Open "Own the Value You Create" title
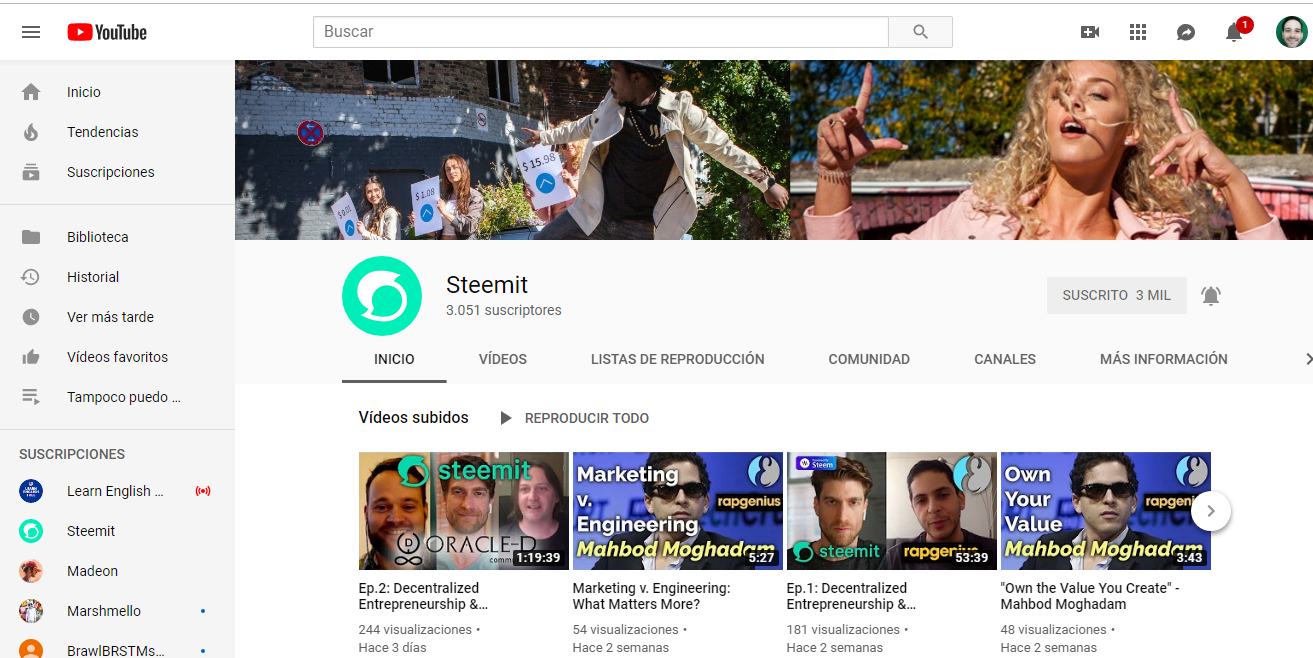 (x=1090, y=596)
